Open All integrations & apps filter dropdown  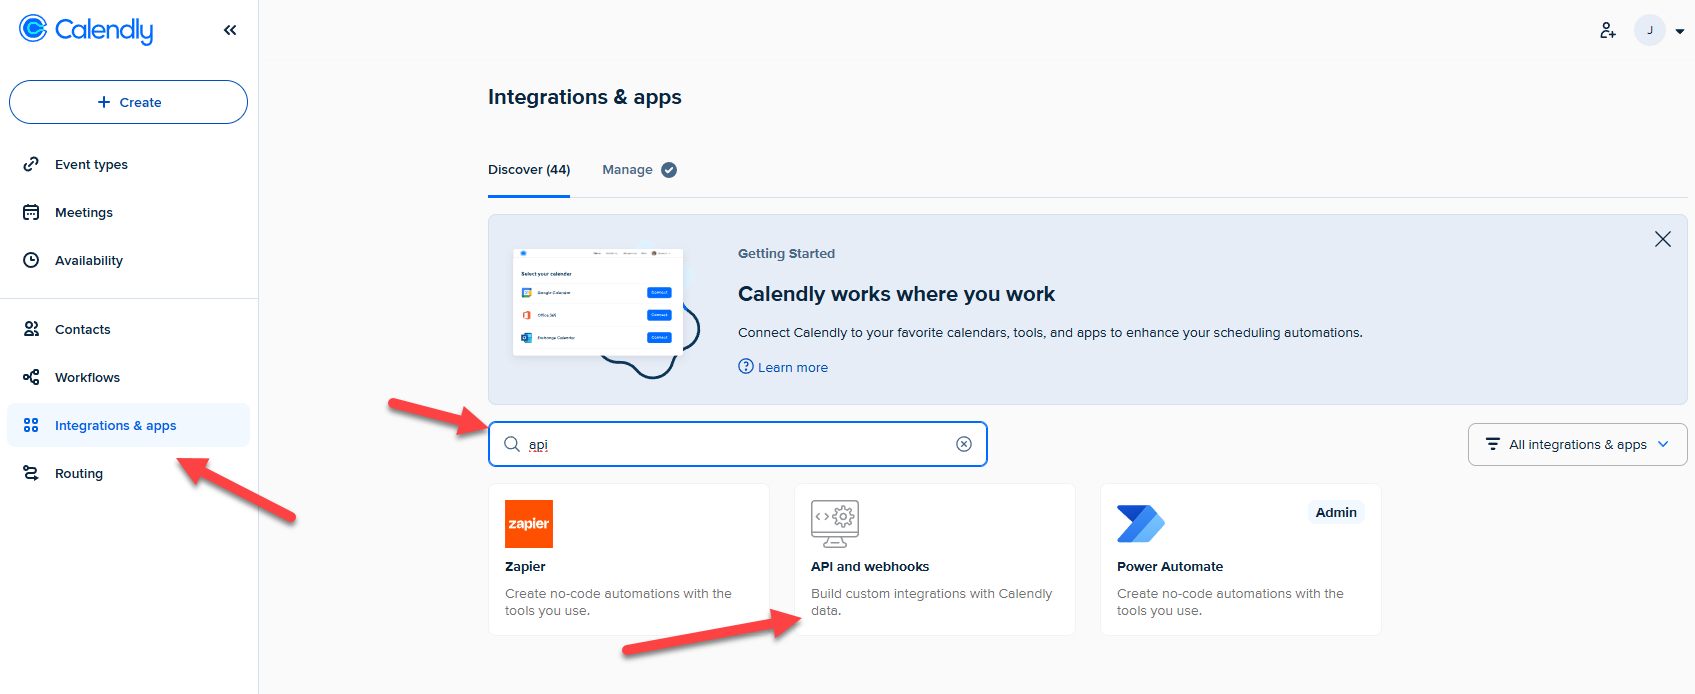[1577, 444]
